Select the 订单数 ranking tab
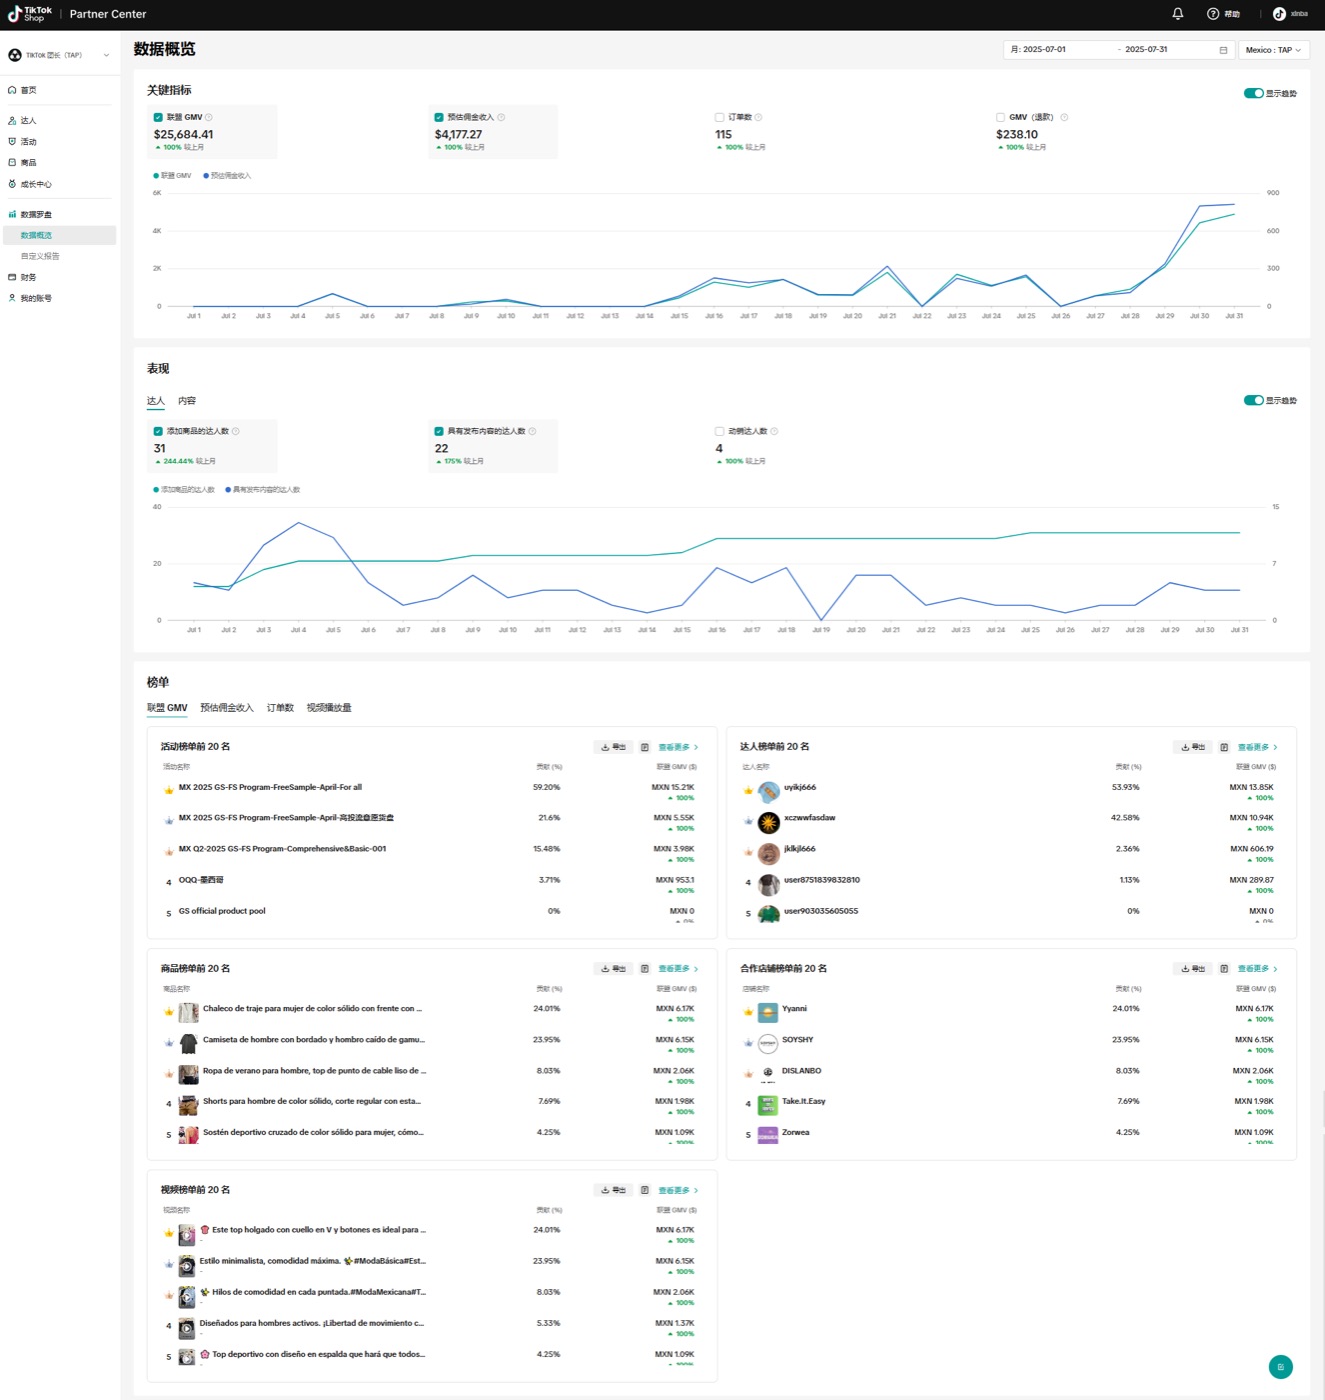1325x1400 pixels. point(280,708)
